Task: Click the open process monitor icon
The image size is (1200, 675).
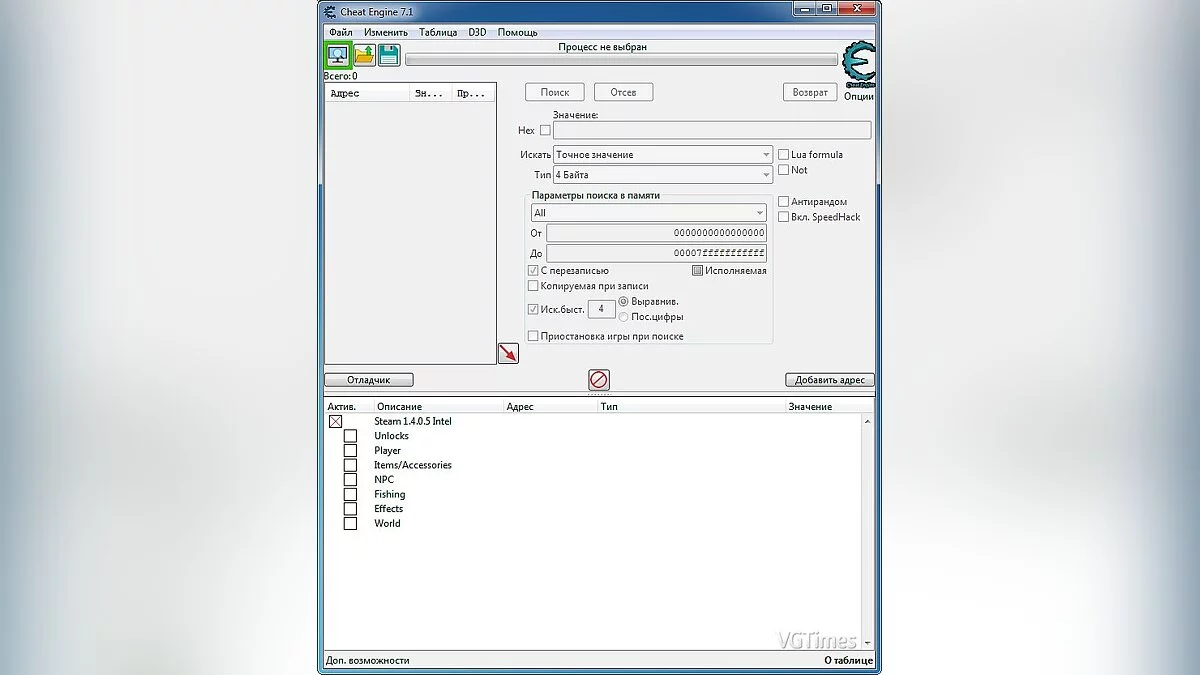Action: (x=338, y=56)
